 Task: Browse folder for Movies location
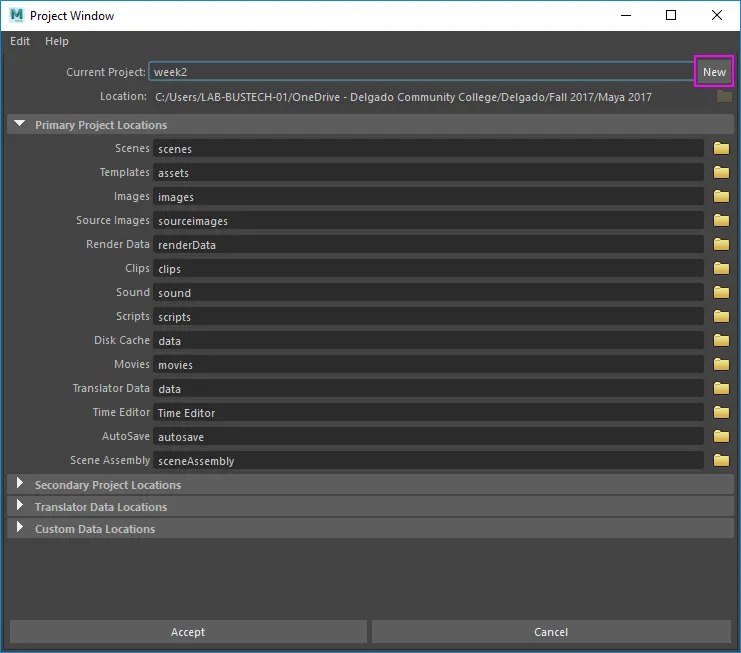click(x=721, y=364)
